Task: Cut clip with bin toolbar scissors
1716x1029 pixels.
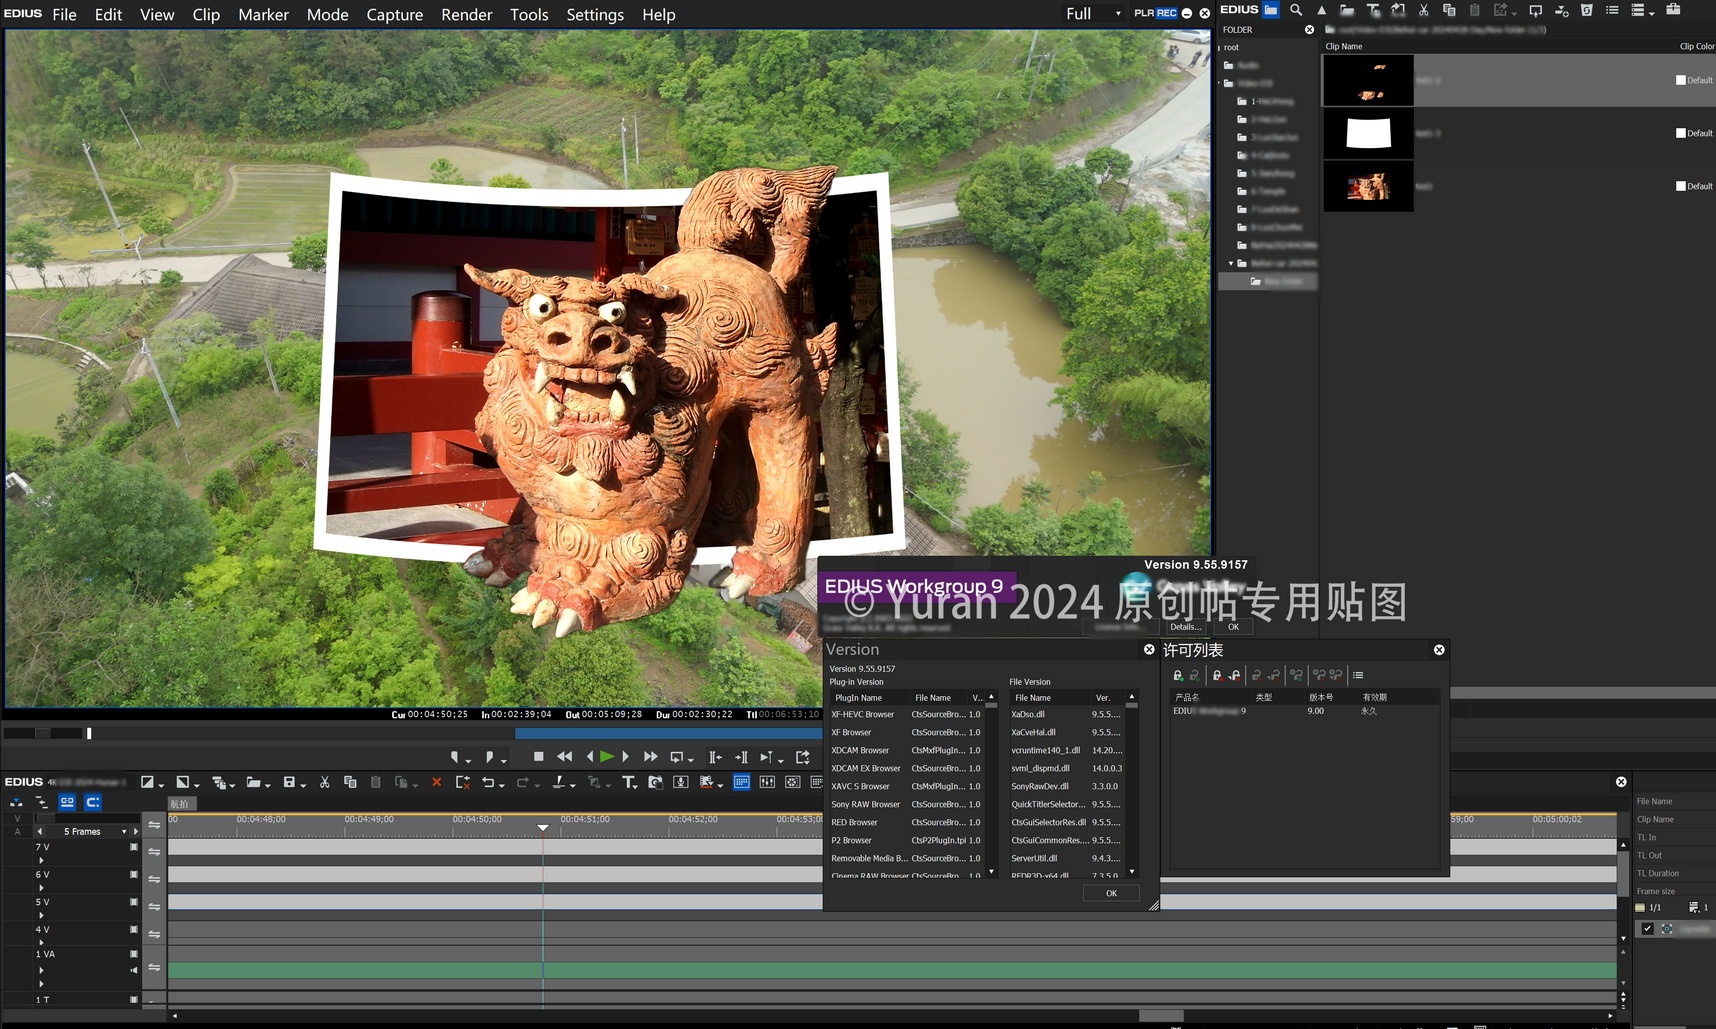Action: [x=1424, y=10]
